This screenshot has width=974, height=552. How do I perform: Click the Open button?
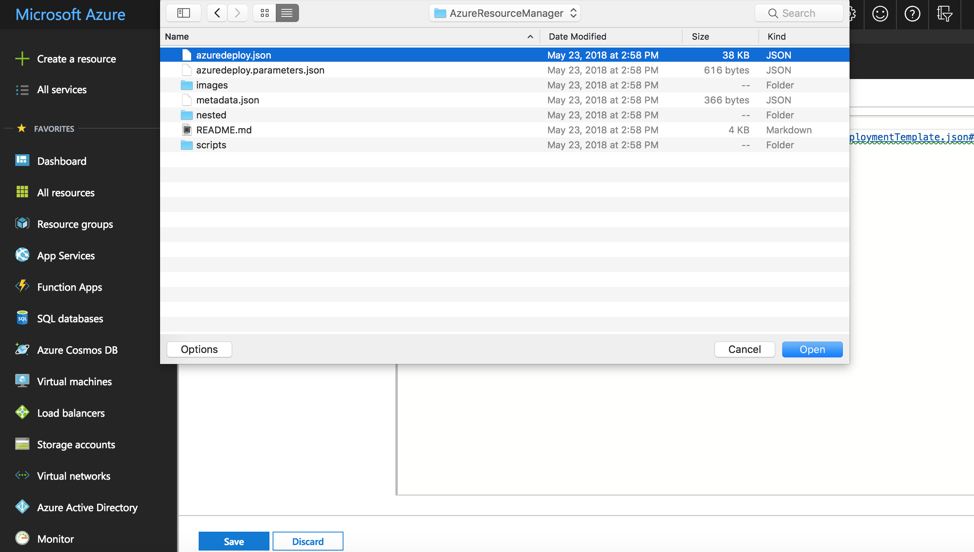tap(812, 349)
